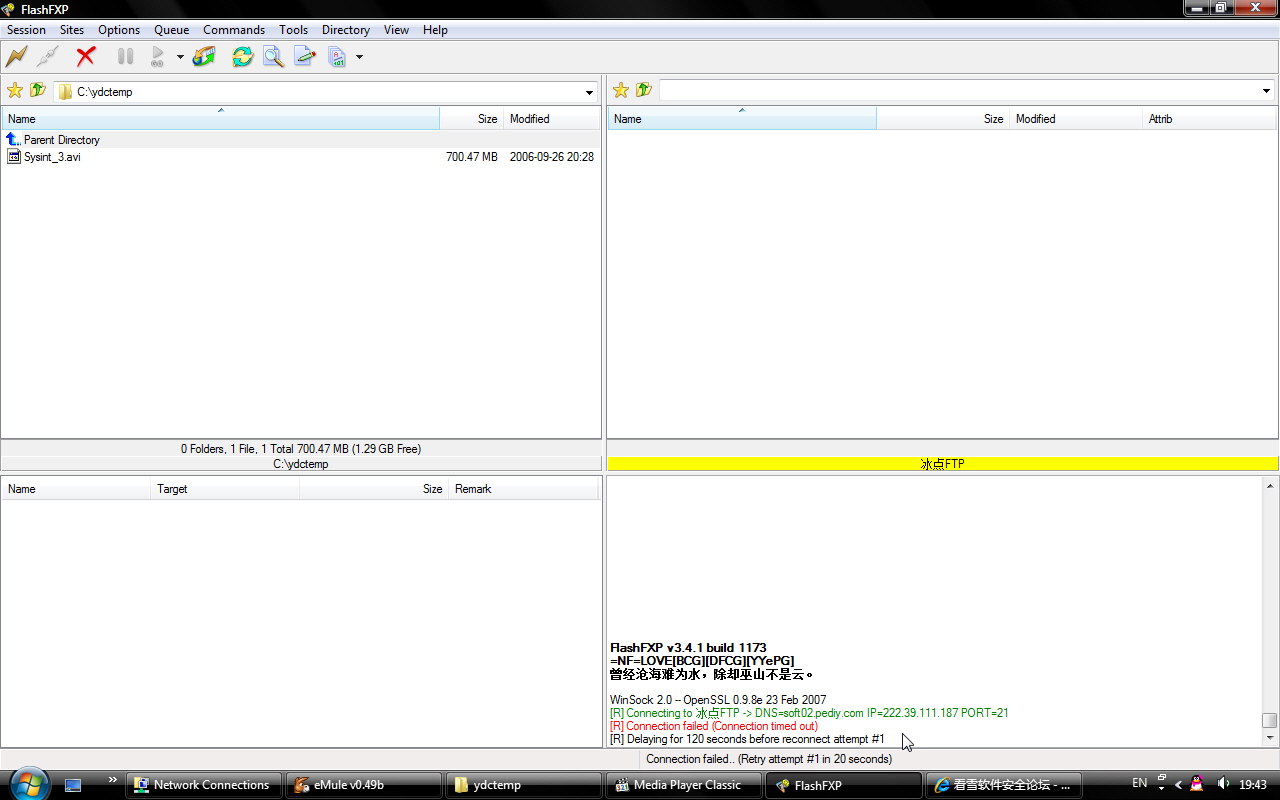Expand the quick launch chevron on the taskbar

tap(112, 779)
